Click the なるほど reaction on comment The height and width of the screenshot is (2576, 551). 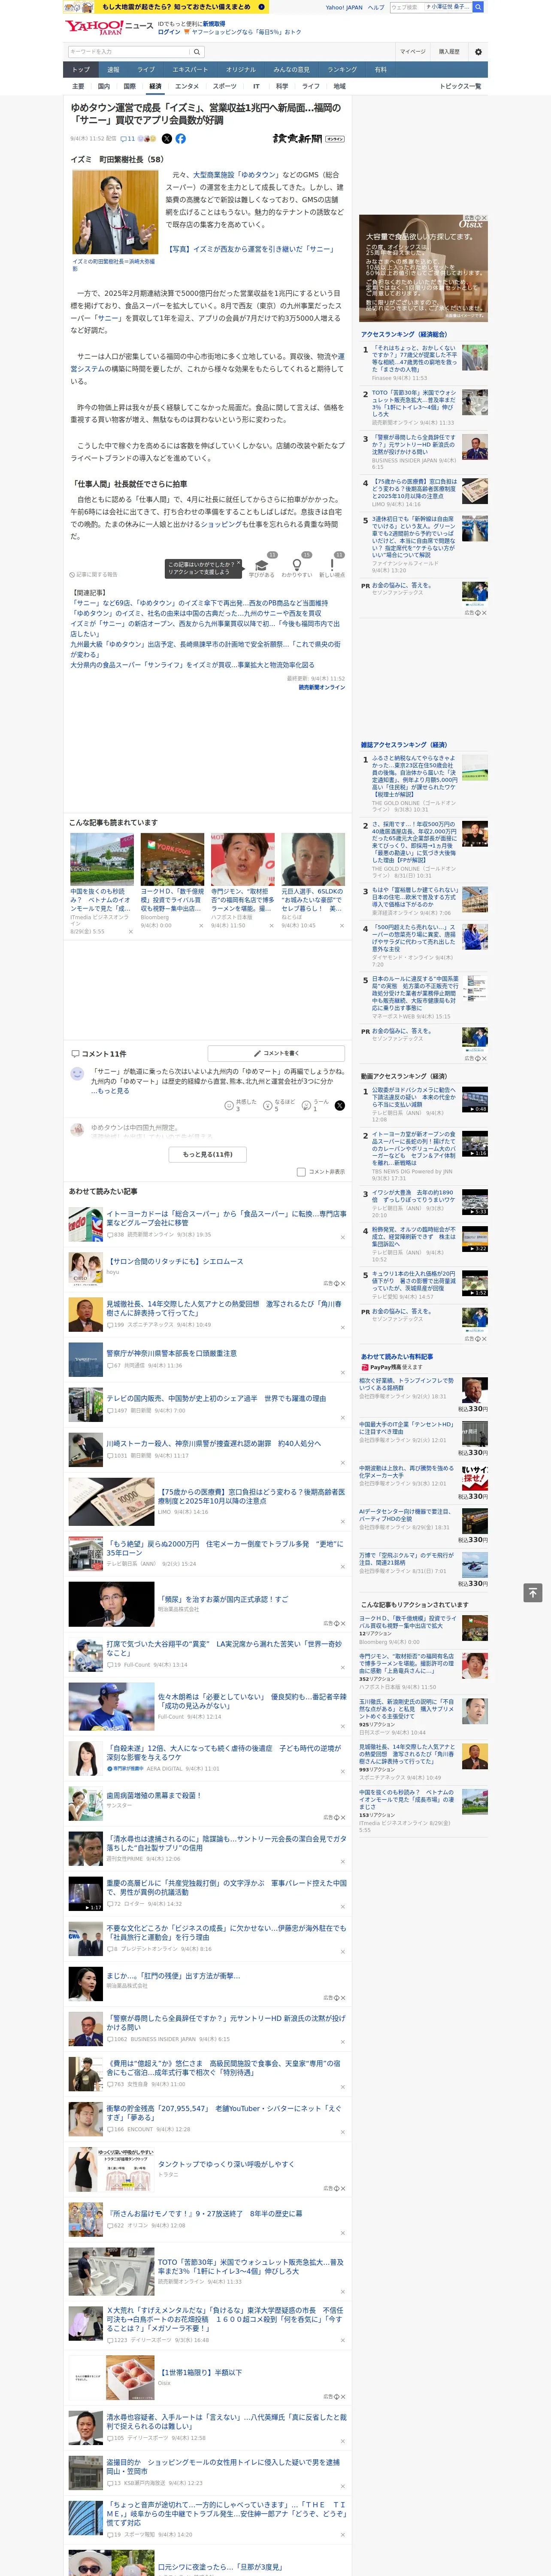click(279, 1105)
